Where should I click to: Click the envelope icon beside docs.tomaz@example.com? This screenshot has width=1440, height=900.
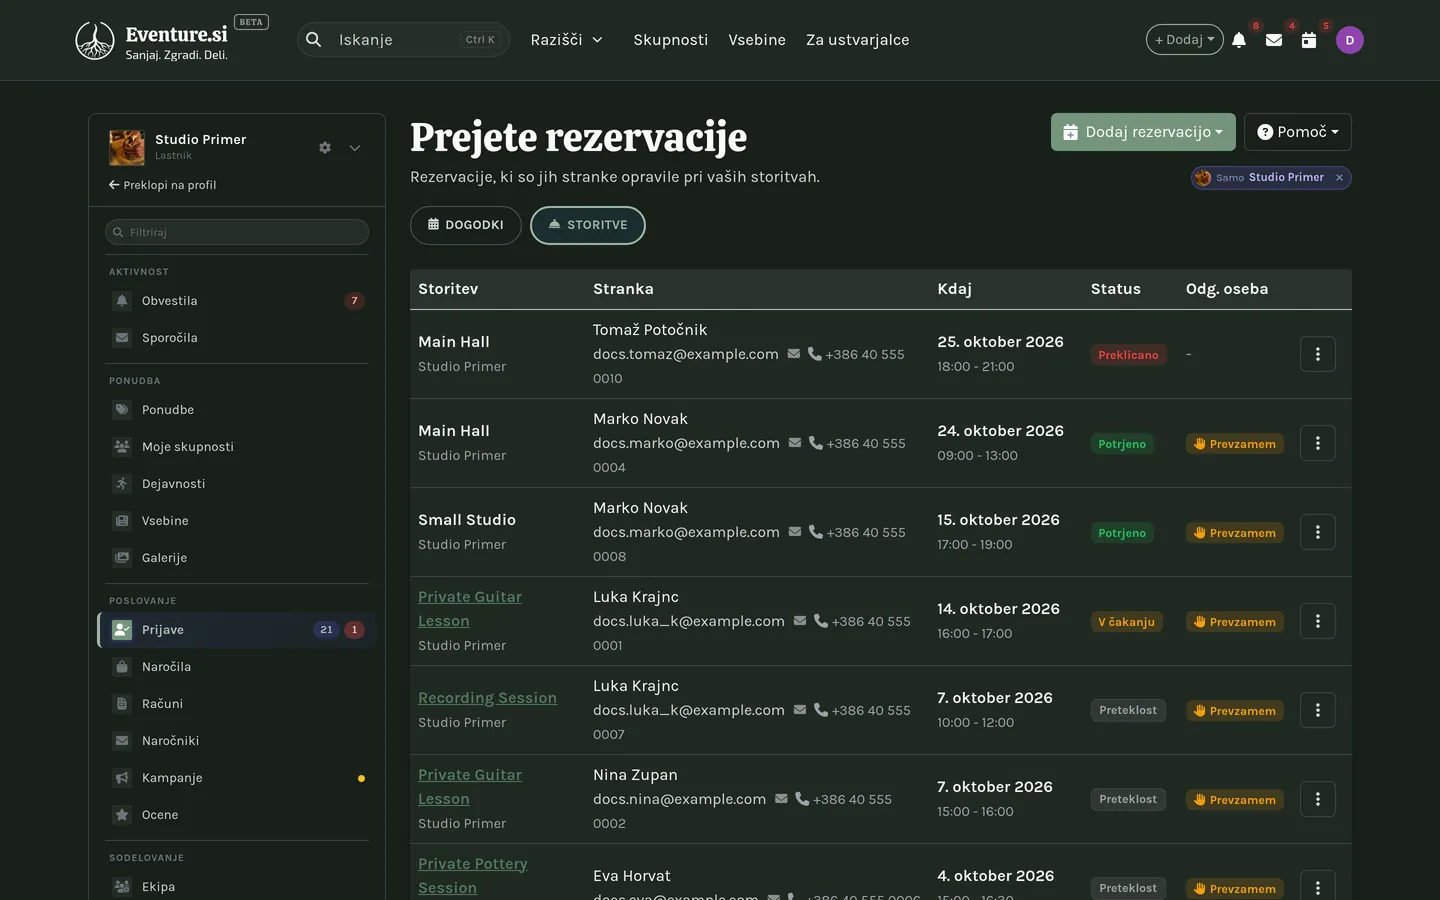click(x=794, y=354)
